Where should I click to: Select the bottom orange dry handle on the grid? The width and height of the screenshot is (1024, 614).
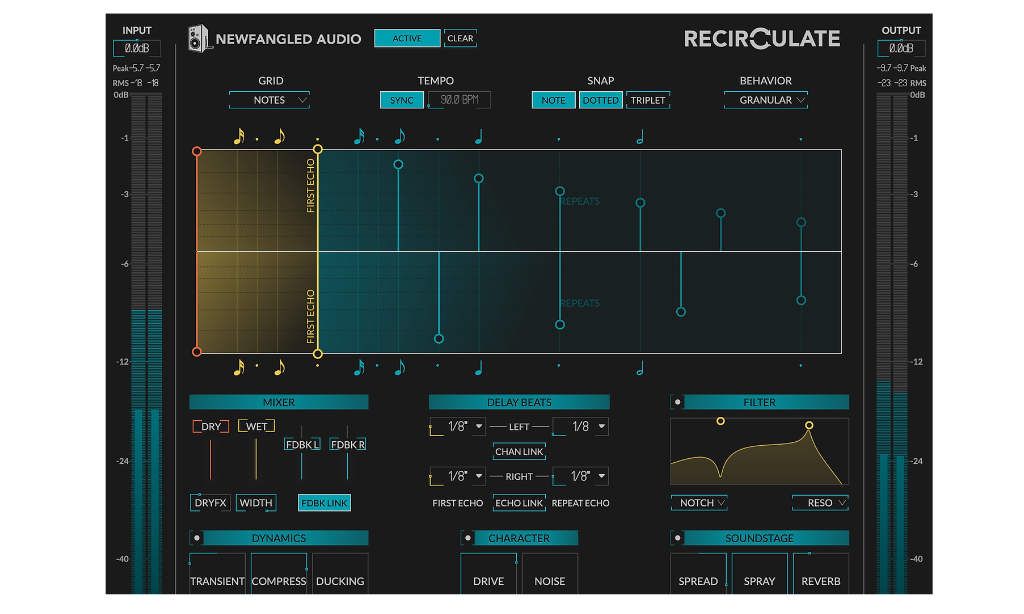pyautogui.click(x=197, y=351)
